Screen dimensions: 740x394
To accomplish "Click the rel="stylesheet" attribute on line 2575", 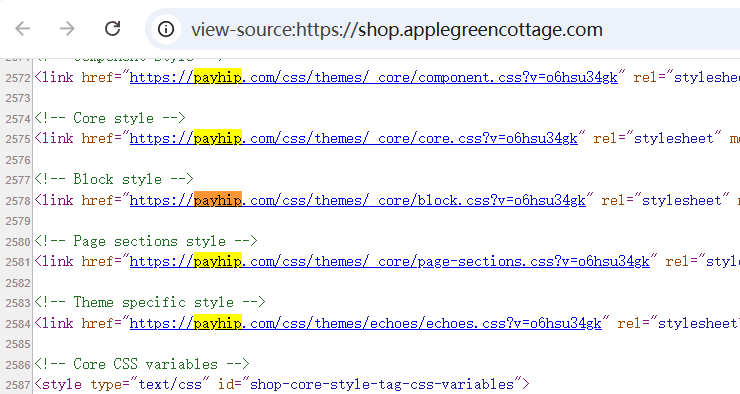I will (x=657, y=139).
